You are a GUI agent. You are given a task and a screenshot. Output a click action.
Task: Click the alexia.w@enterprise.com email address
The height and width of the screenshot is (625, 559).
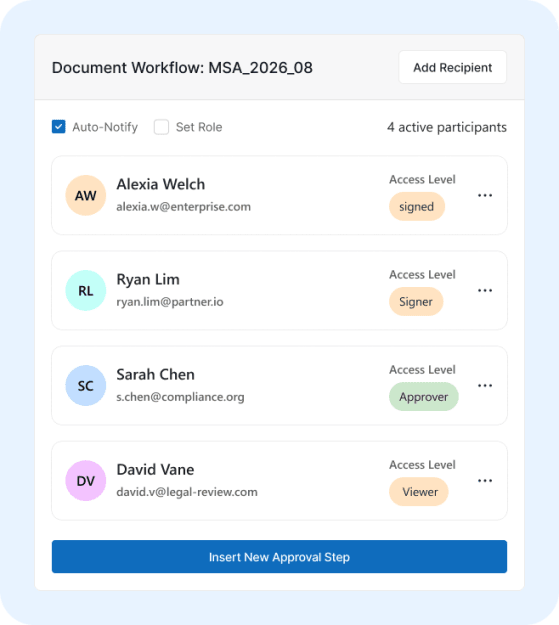coord(183,207)
